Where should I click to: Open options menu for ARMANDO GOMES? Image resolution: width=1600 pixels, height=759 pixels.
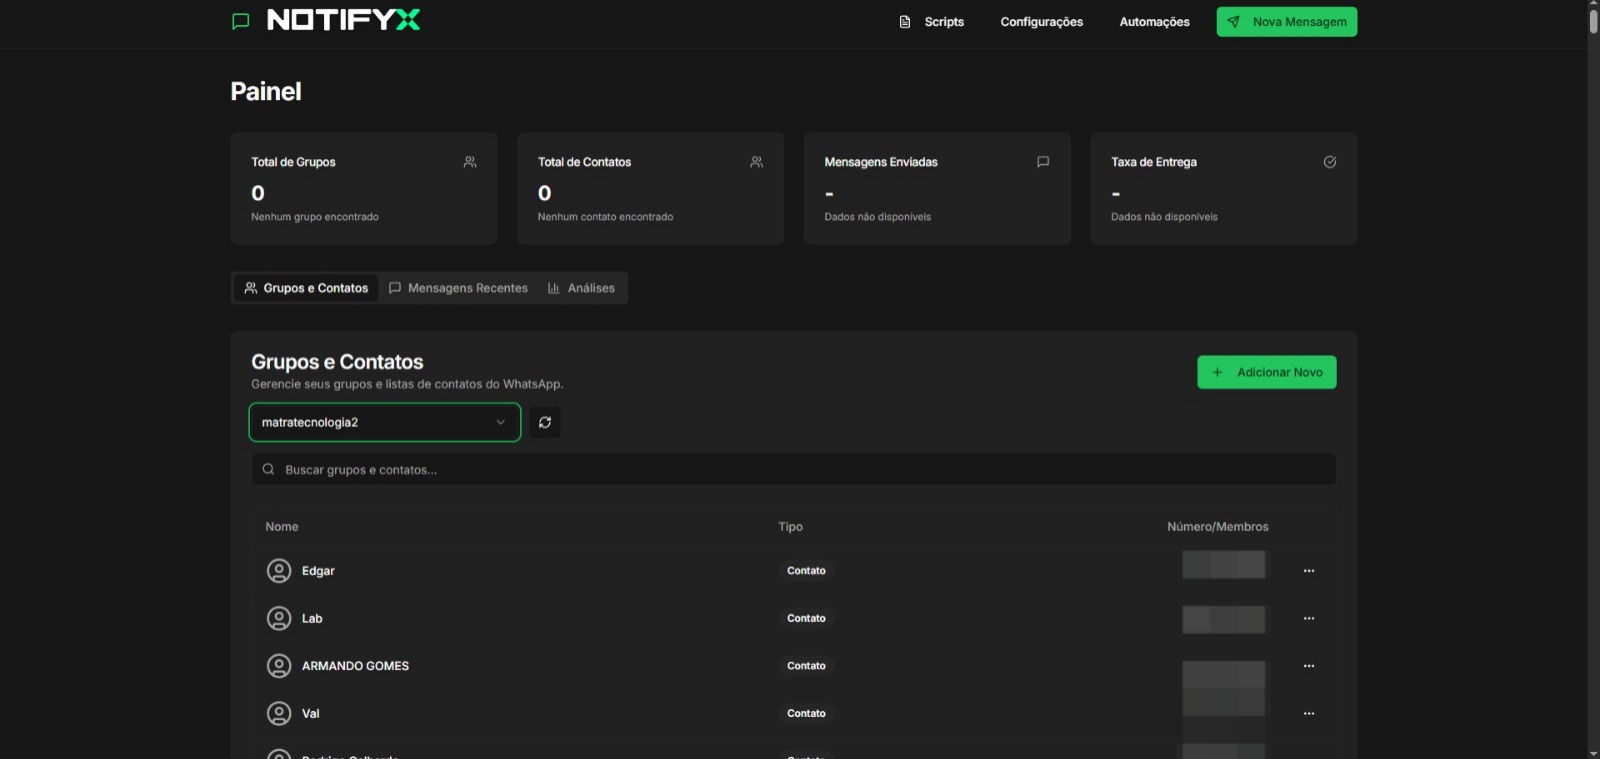(1308, 666)
